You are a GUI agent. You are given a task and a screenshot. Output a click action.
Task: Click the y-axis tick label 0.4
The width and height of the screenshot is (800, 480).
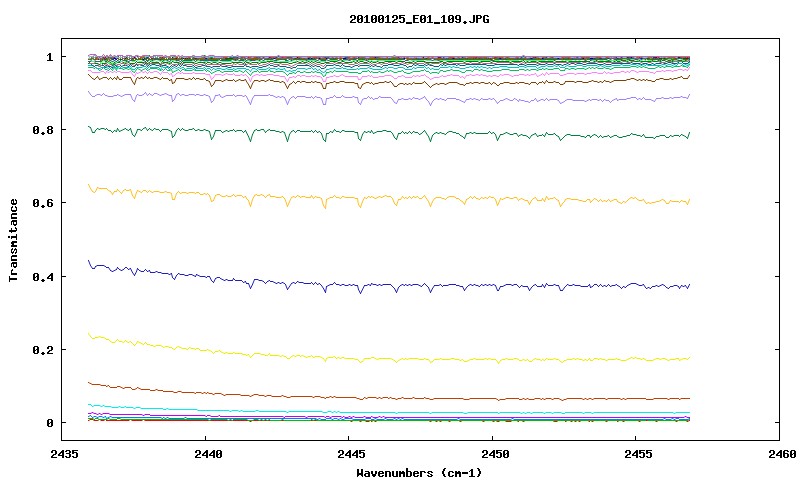43,276
